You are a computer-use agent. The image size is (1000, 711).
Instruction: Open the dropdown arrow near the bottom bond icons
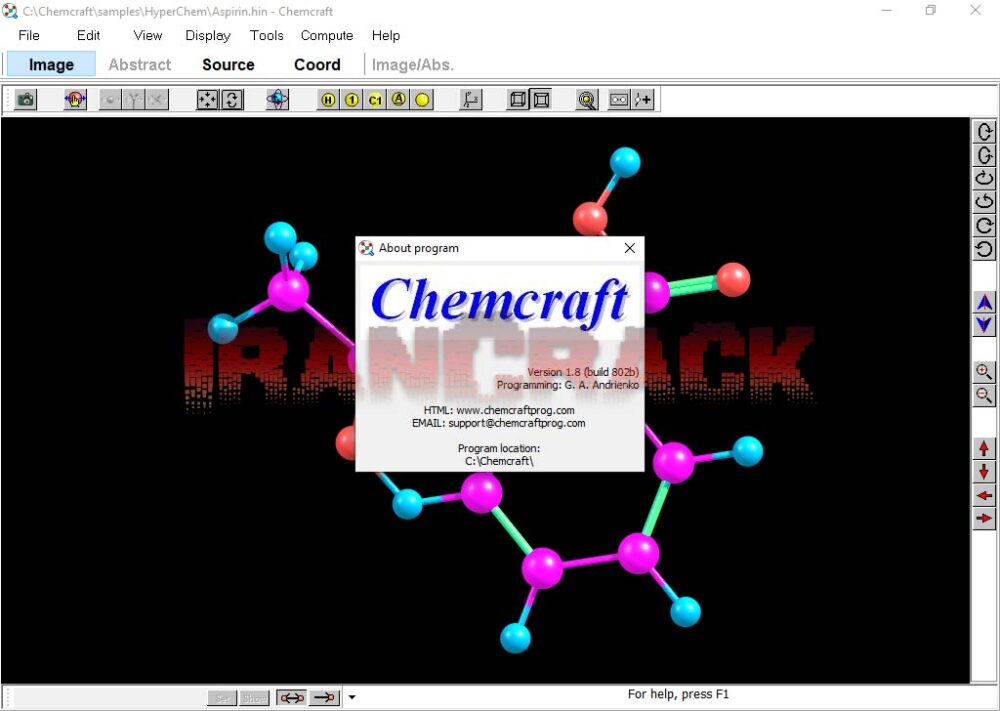click(x=352, y=697)
